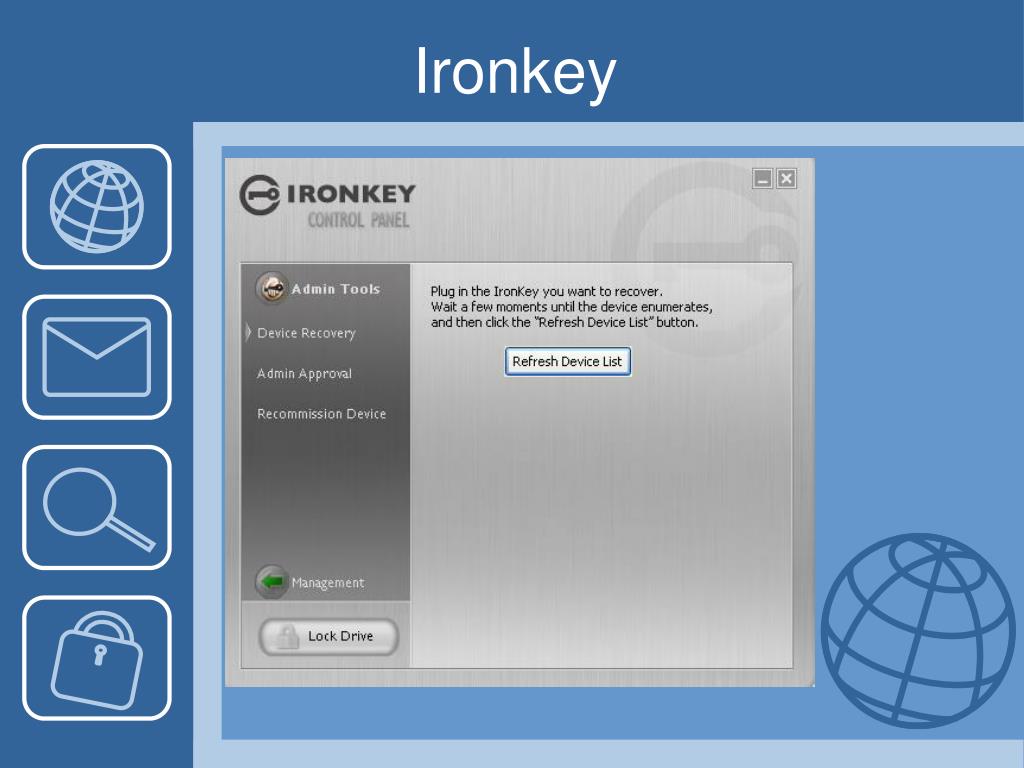Viewport: 1024px width, 768px height.
Task: Go back to Management
Action: tap(327, 583)
